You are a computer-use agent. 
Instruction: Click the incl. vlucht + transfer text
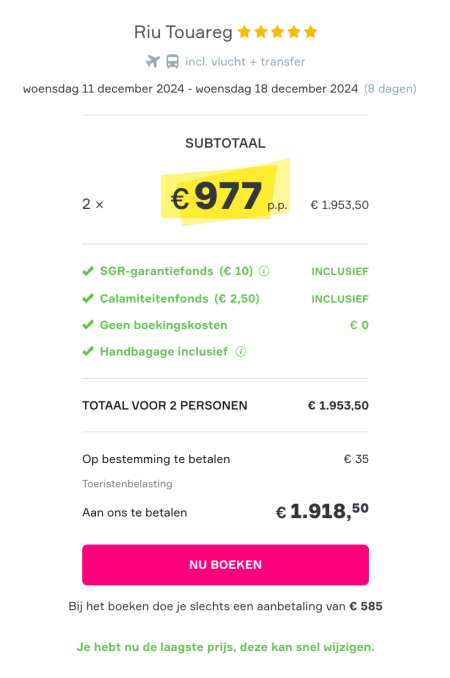click(245, 62)
